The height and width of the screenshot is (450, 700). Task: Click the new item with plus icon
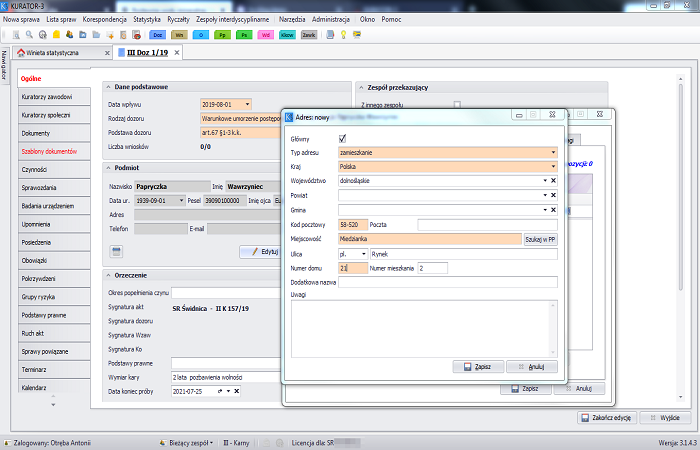[x=110, y=34]
